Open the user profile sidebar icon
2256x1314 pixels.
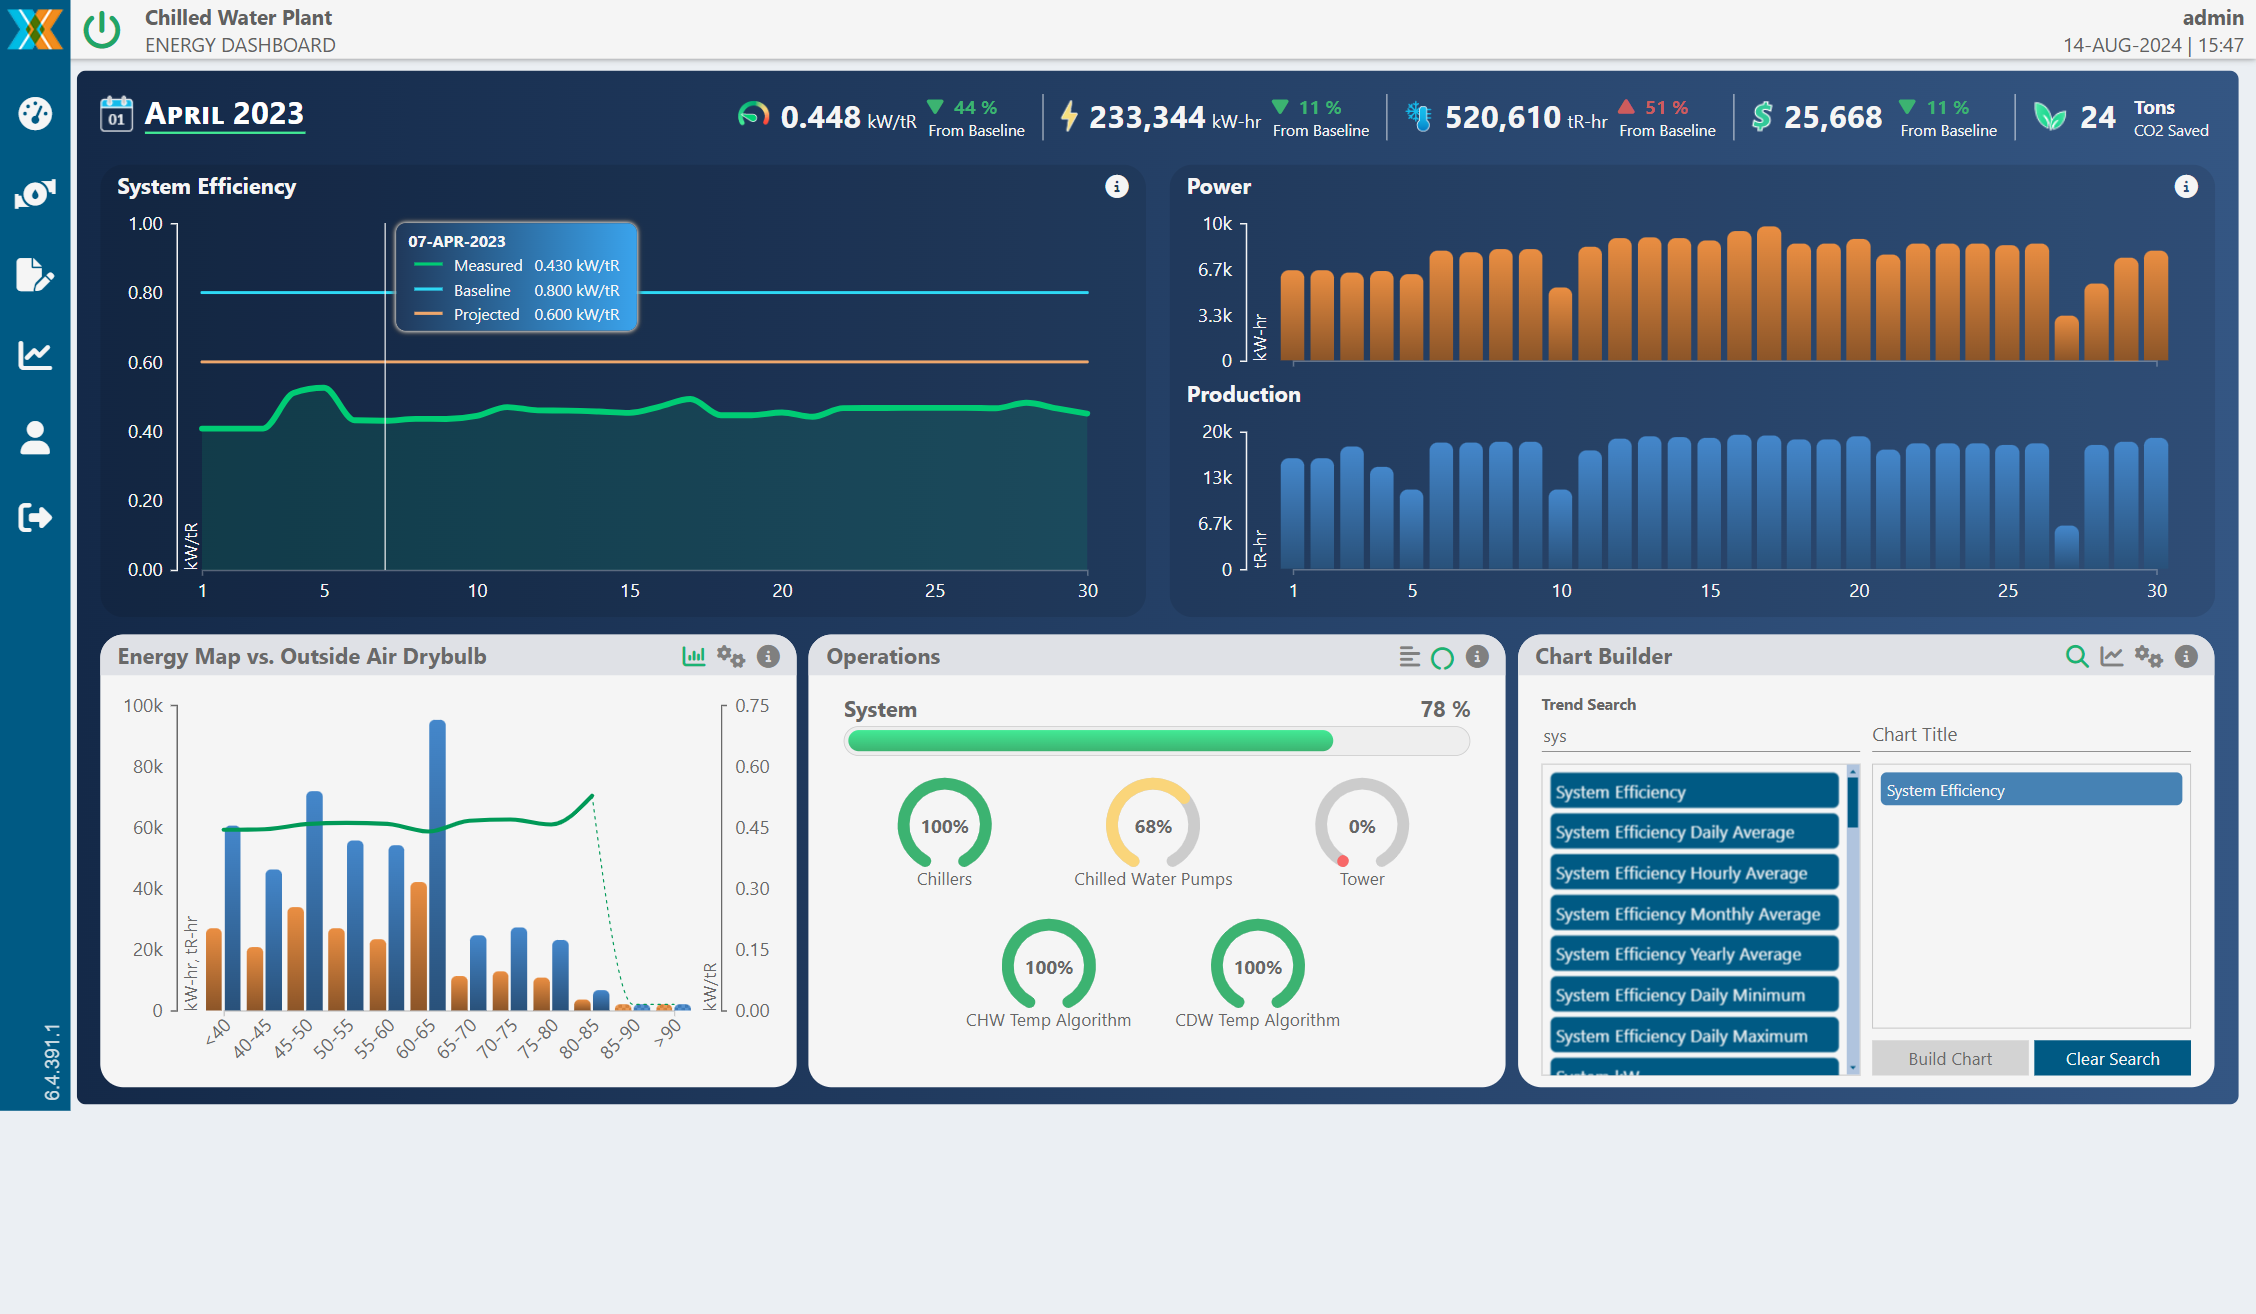(35, 437)
